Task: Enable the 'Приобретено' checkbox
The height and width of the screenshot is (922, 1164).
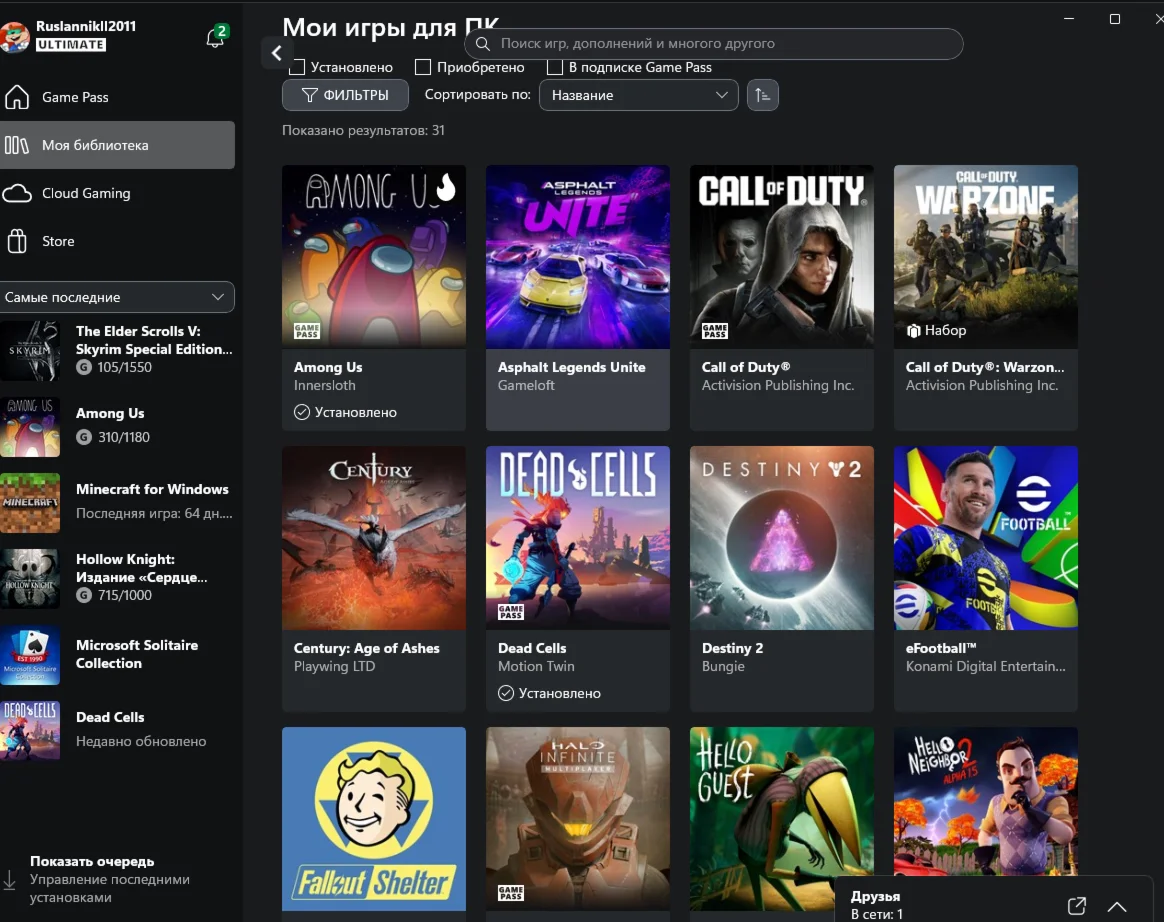Action: click(423, 68)
